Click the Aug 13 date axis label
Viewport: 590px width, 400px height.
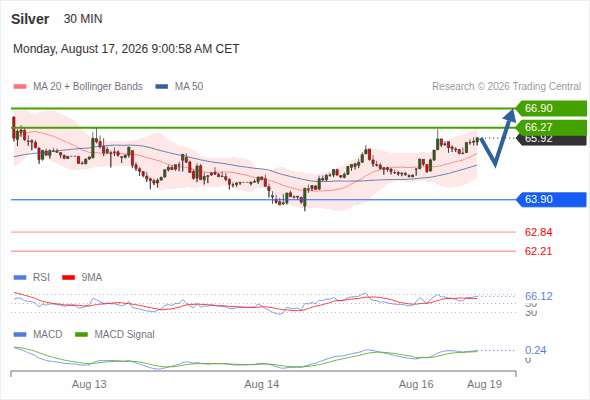click(89, 384)
